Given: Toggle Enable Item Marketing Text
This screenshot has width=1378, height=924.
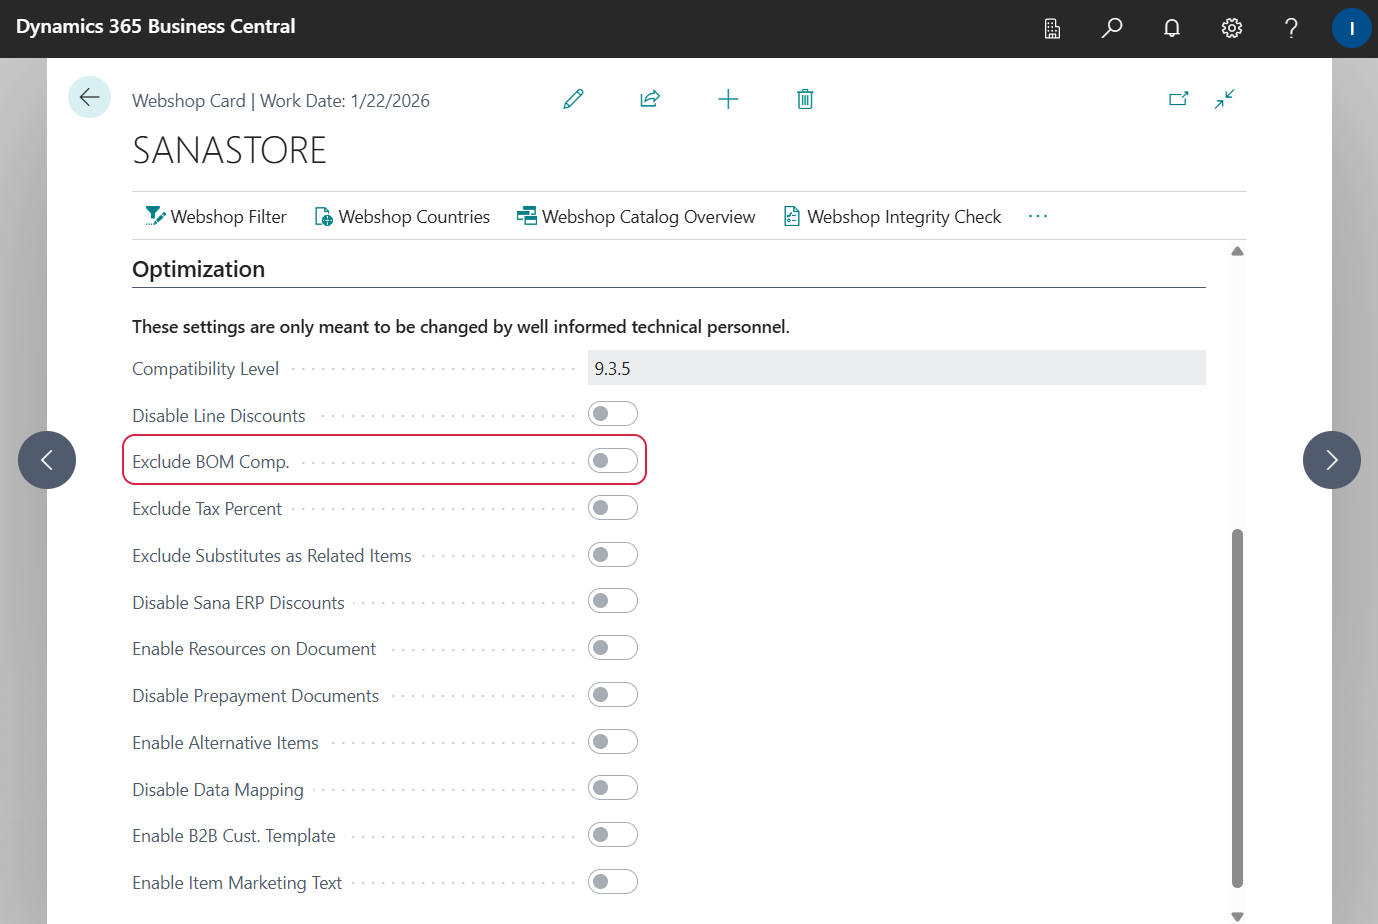Looking at the screenshot, I should 613,882.
